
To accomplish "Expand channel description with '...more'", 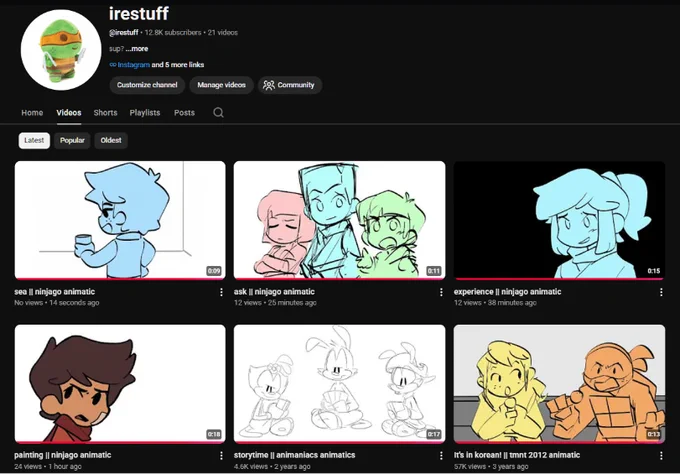I will (x=137, y=49).
